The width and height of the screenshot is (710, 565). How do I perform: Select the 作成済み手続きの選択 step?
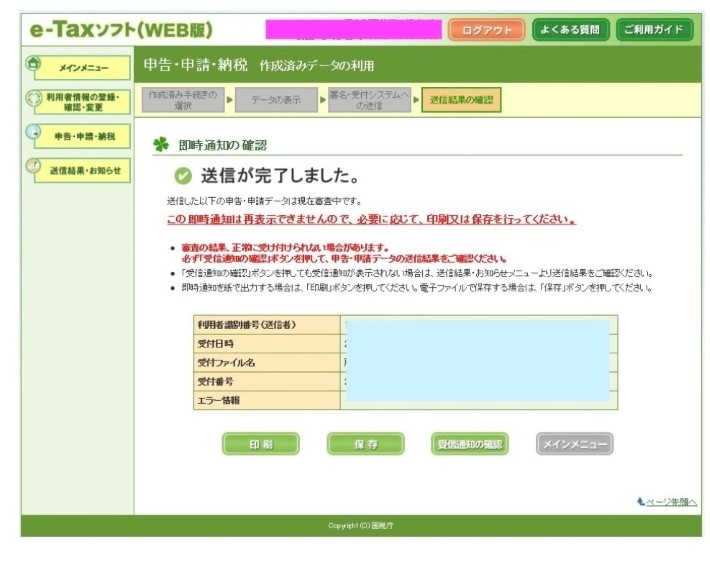(x=182, y=99)
